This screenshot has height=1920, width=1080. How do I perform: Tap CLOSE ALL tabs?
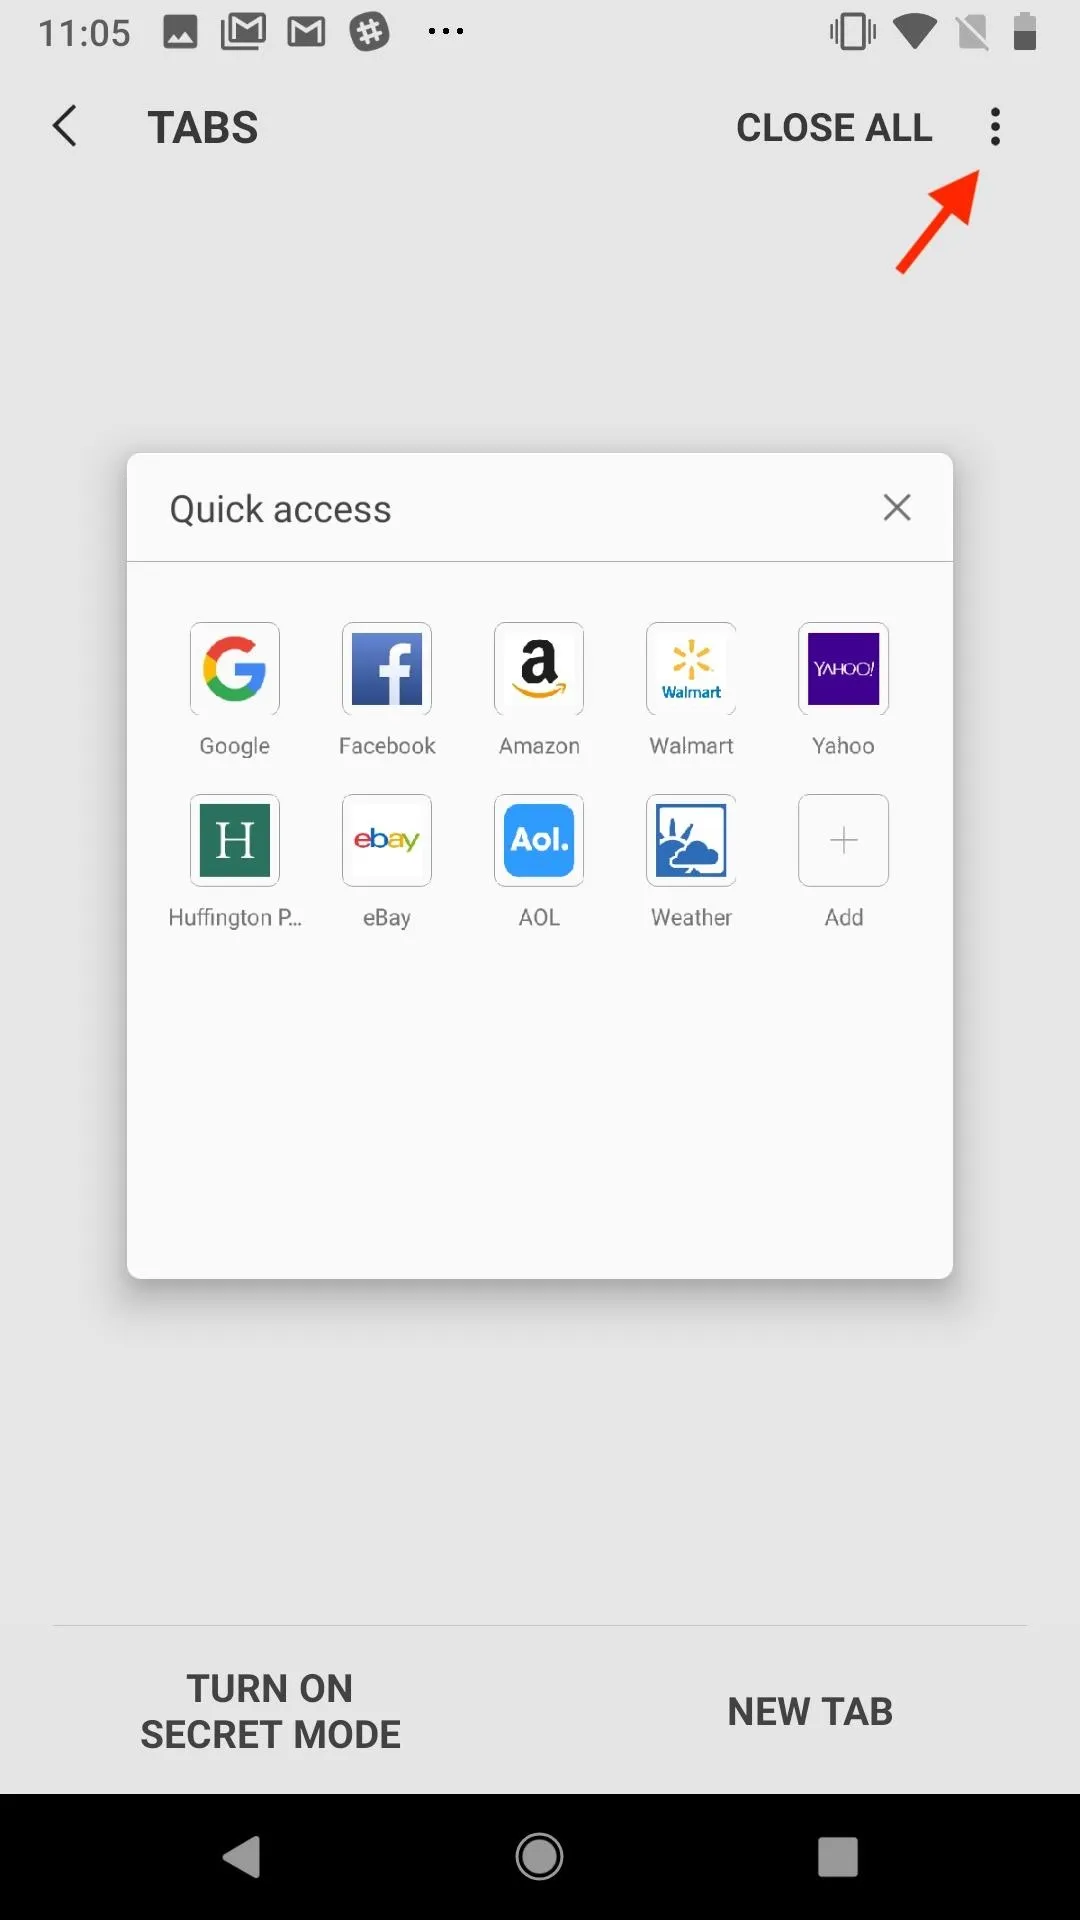coord(834,128)
